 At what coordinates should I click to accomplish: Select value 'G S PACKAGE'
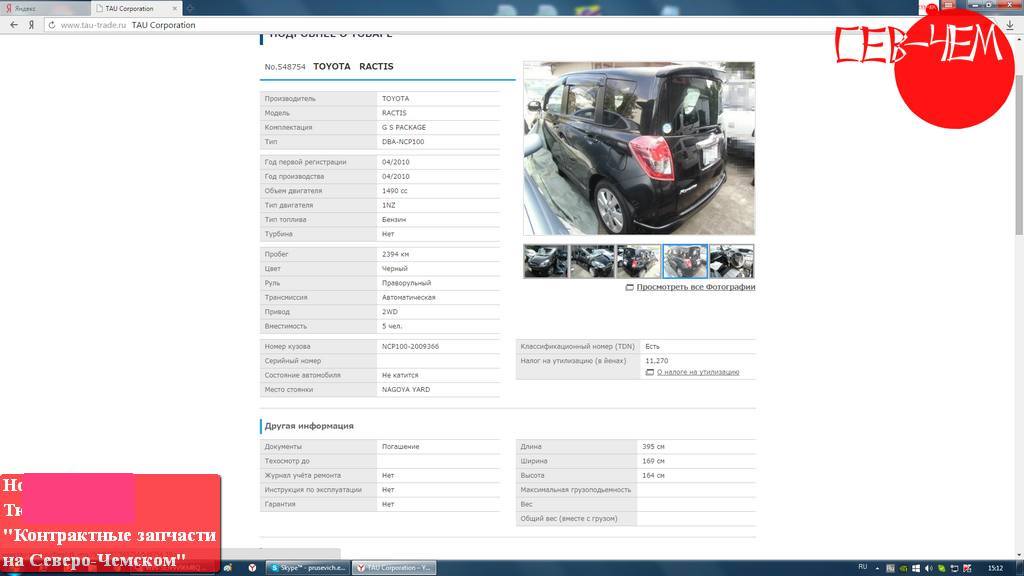[404, 127]
